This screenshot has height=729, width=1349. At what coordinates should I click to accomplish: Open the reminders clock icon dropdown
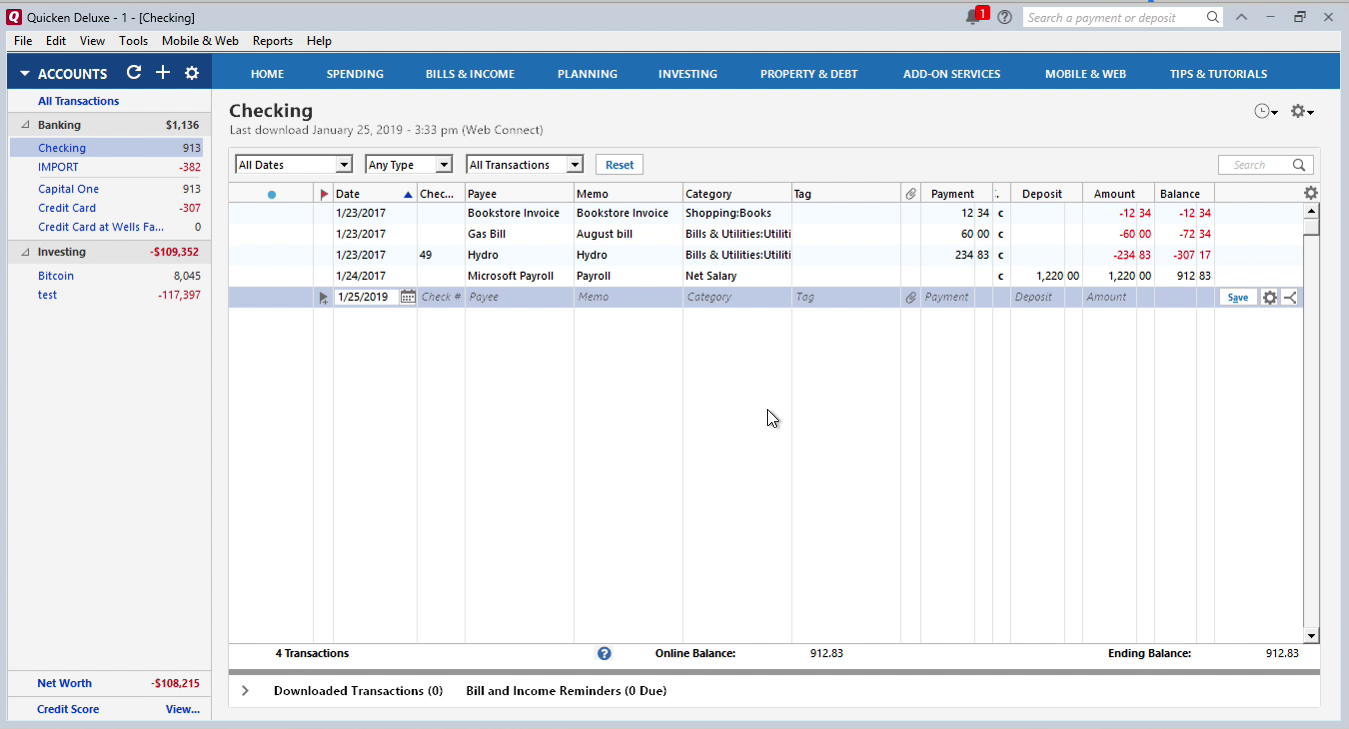tap(1266, 111)
